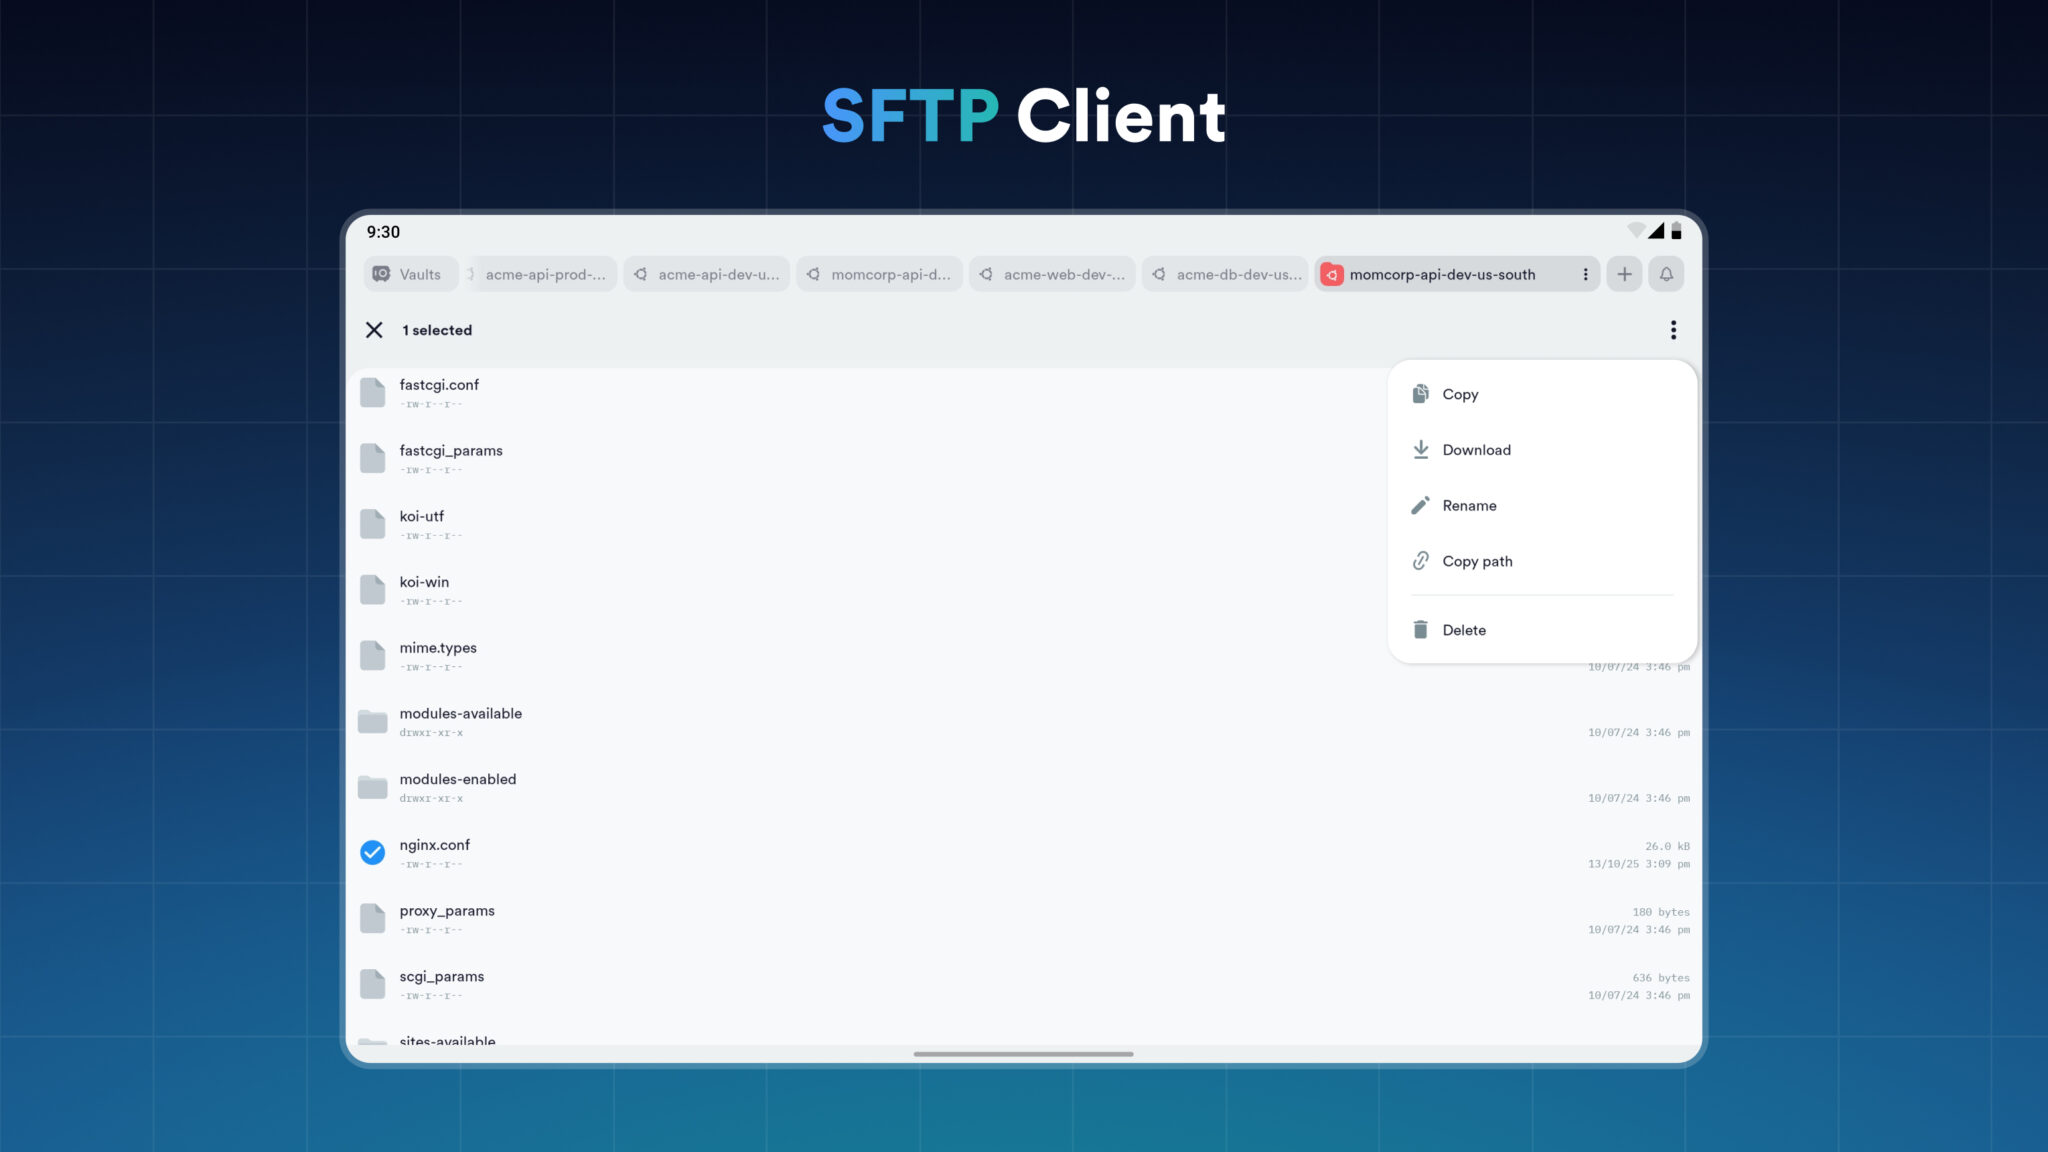Image resolution: width=2048 pixels, height=1152 pixels.
Task: Click the link icon beside Copy path
Action: click(1421, 561)
